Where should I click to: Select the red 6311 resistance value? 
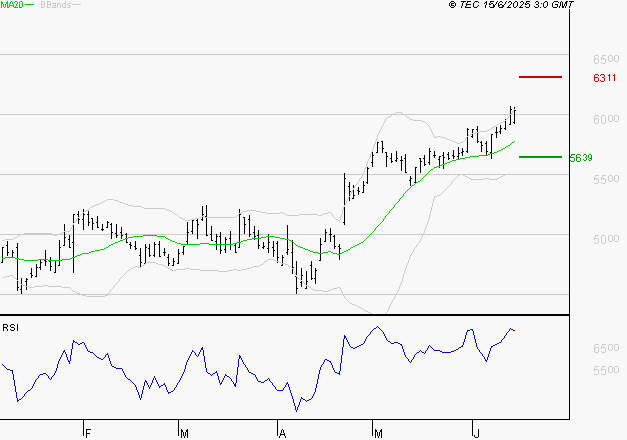pyautogui.click(x=604, y=78)
